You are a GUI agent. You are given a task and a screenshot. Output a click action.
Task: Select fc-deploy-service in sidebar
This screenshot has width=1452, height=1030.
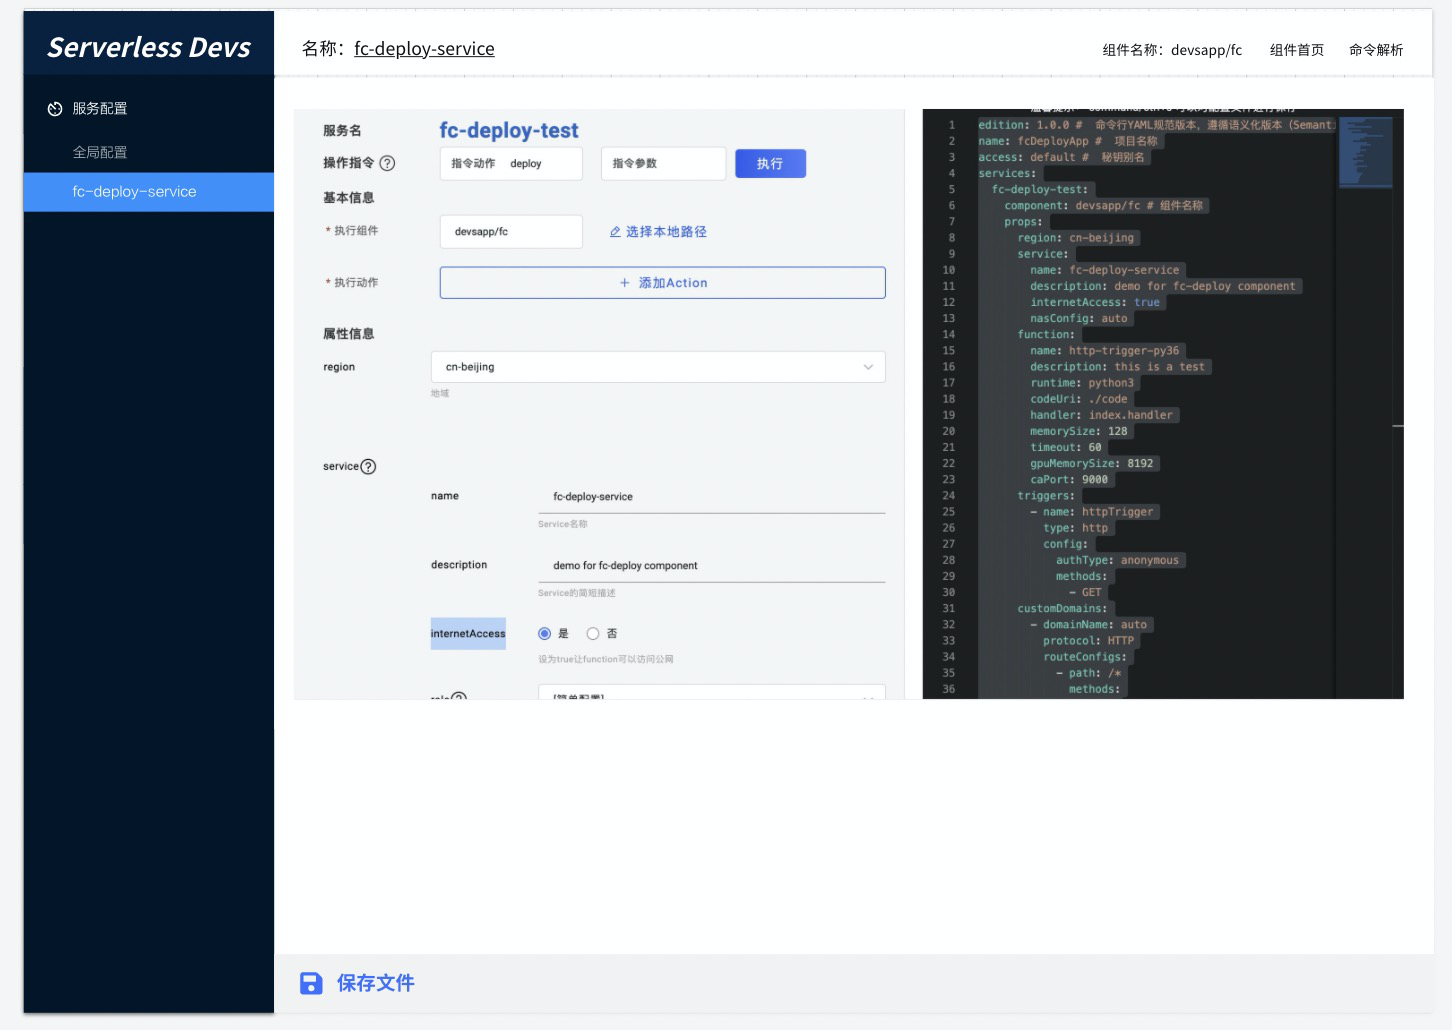click(149, 192)
